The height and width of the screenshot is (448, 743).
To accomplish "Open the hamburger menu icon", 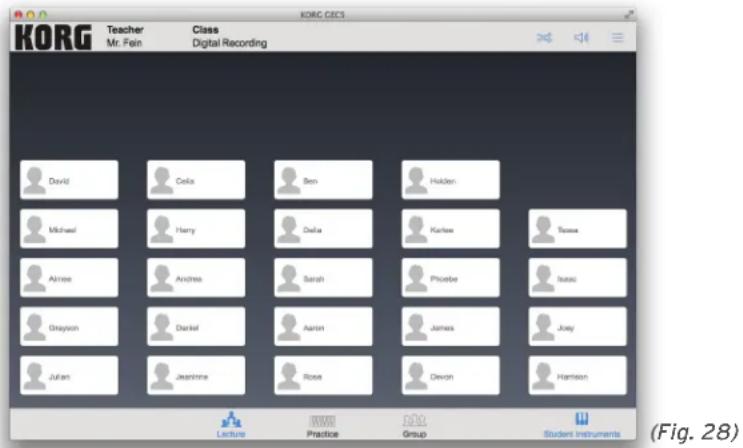I will [617, 37].
